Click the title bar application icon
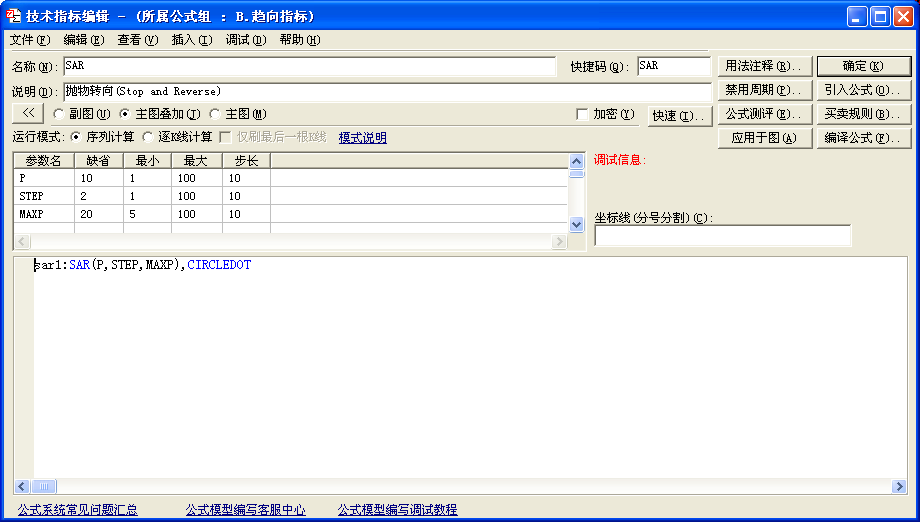Screen dimensions: 920x522 pyautogui.click(x=13, y=16)
